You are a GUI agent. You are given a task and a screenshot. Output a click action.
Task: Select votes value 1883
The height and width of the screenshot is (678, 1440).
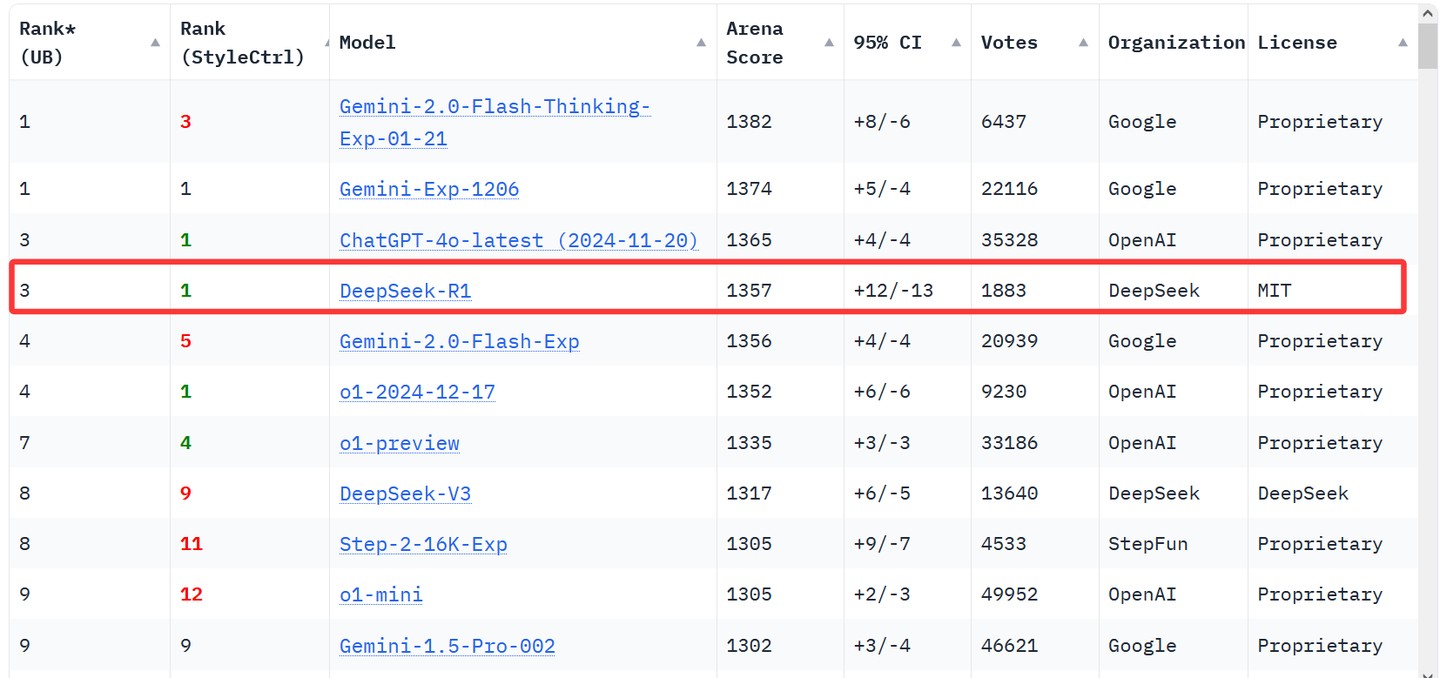[x=1004, y=291]
